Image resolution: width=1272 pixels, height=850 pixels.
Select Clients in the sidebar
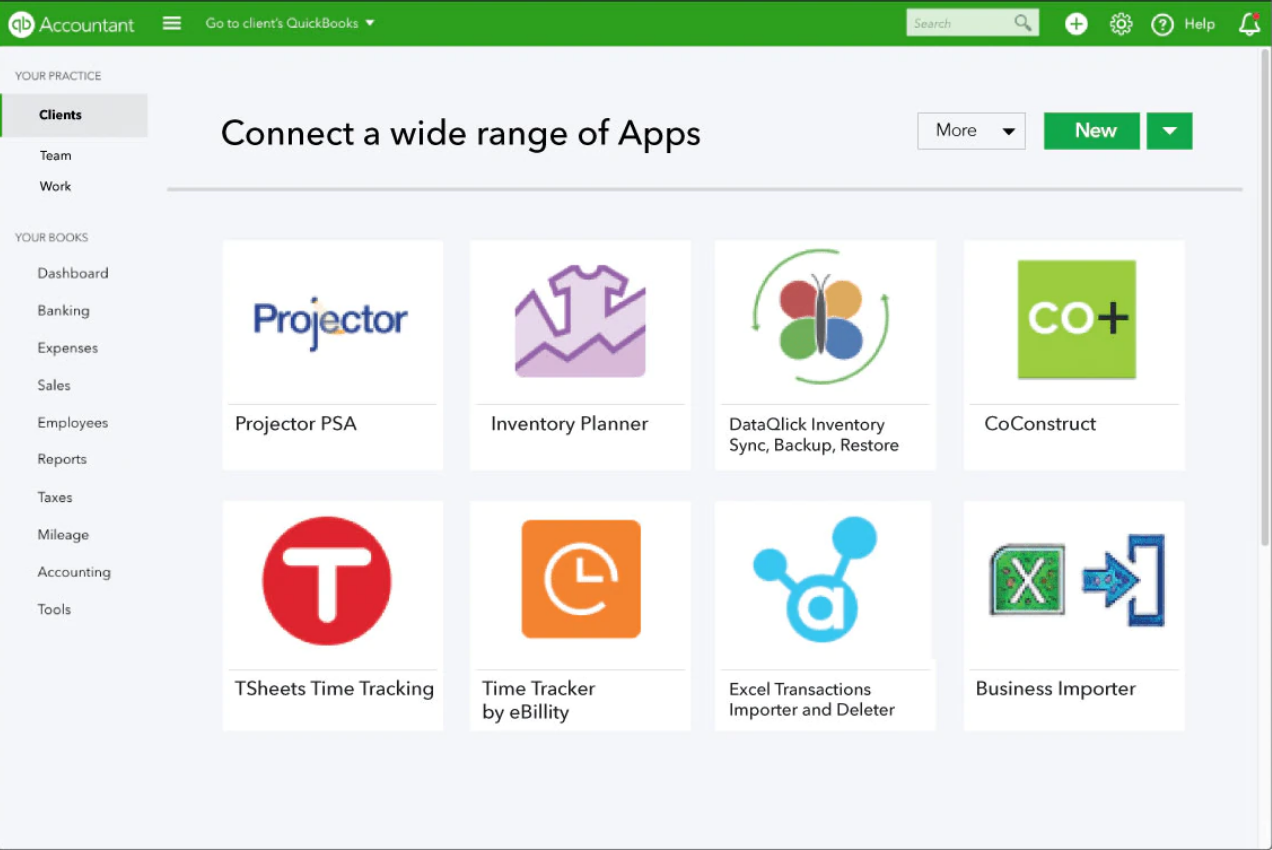(61, 115)
